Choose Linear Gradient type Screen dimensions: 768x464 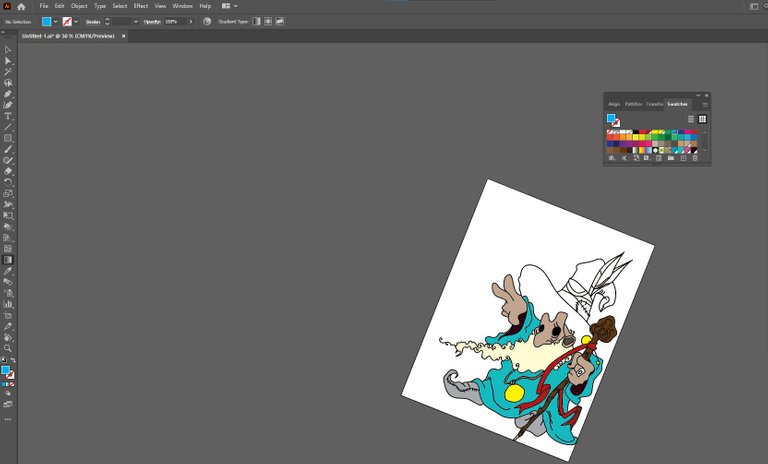tap(256, 22)
